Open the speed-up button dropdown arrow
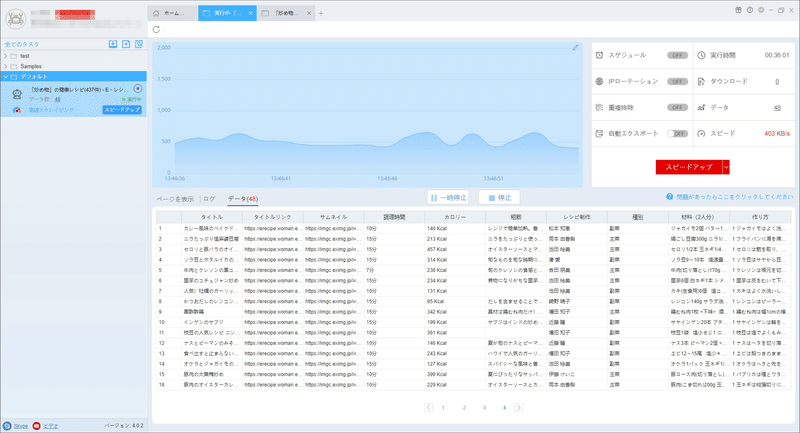This screenshot has width=800, height=433. click(x=726, y=167)
